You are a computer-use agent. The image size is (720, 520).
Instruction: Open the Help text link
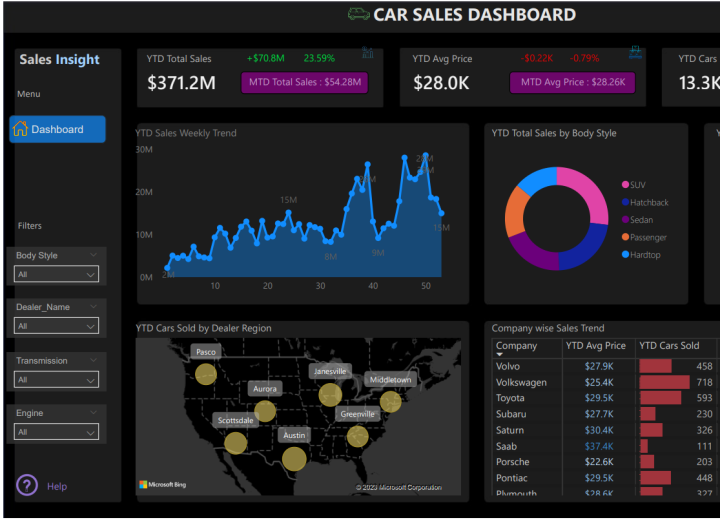[57, 486]
